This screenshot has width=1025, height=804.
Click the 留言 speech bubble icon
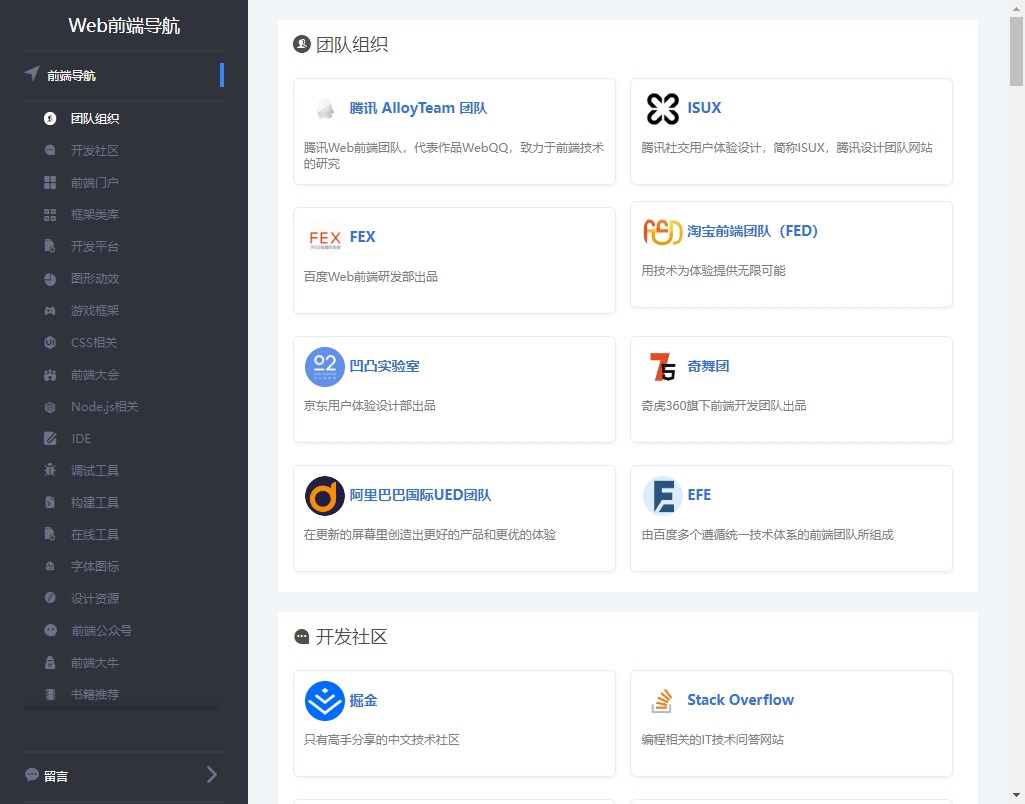tap(31, 775)
